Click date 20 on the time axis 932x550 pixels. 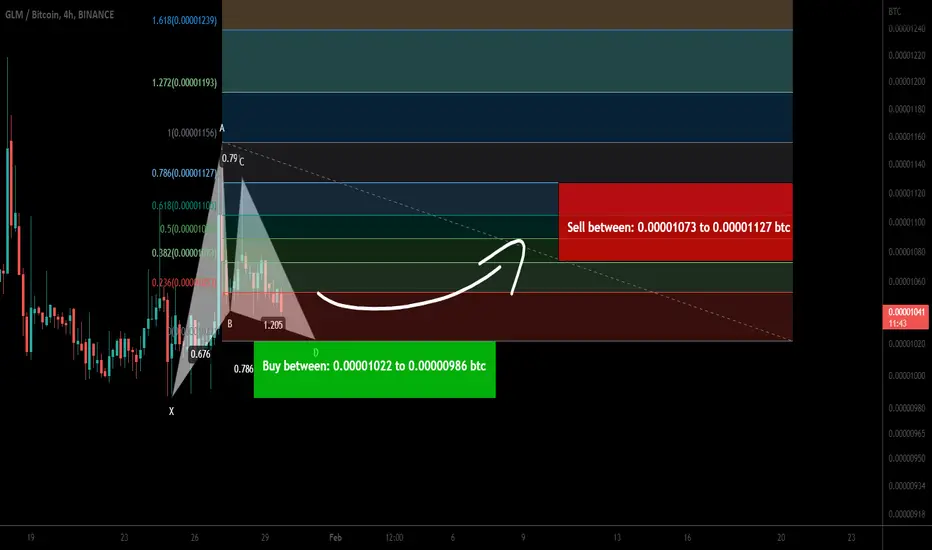[781, 537]
